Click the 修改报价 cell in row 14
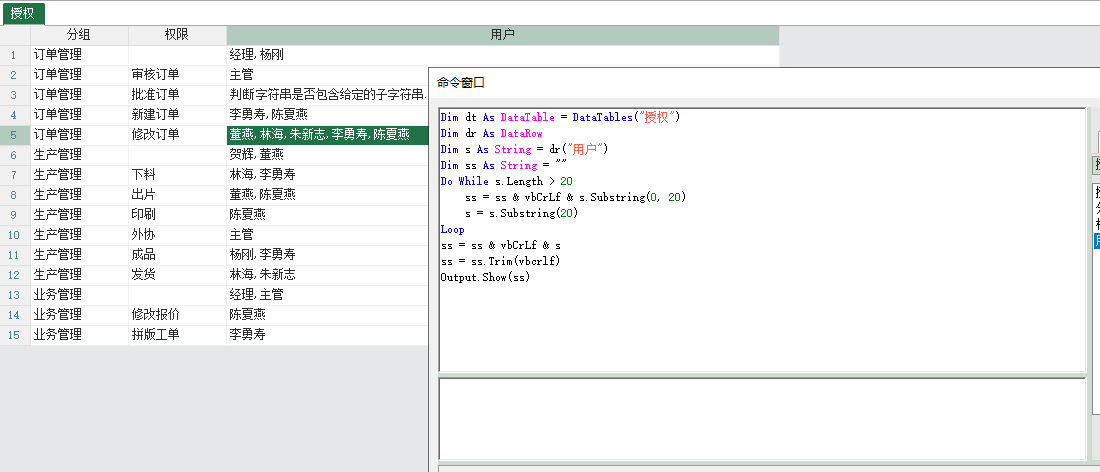Screen dimensions: 1100x472 point(156,315)
